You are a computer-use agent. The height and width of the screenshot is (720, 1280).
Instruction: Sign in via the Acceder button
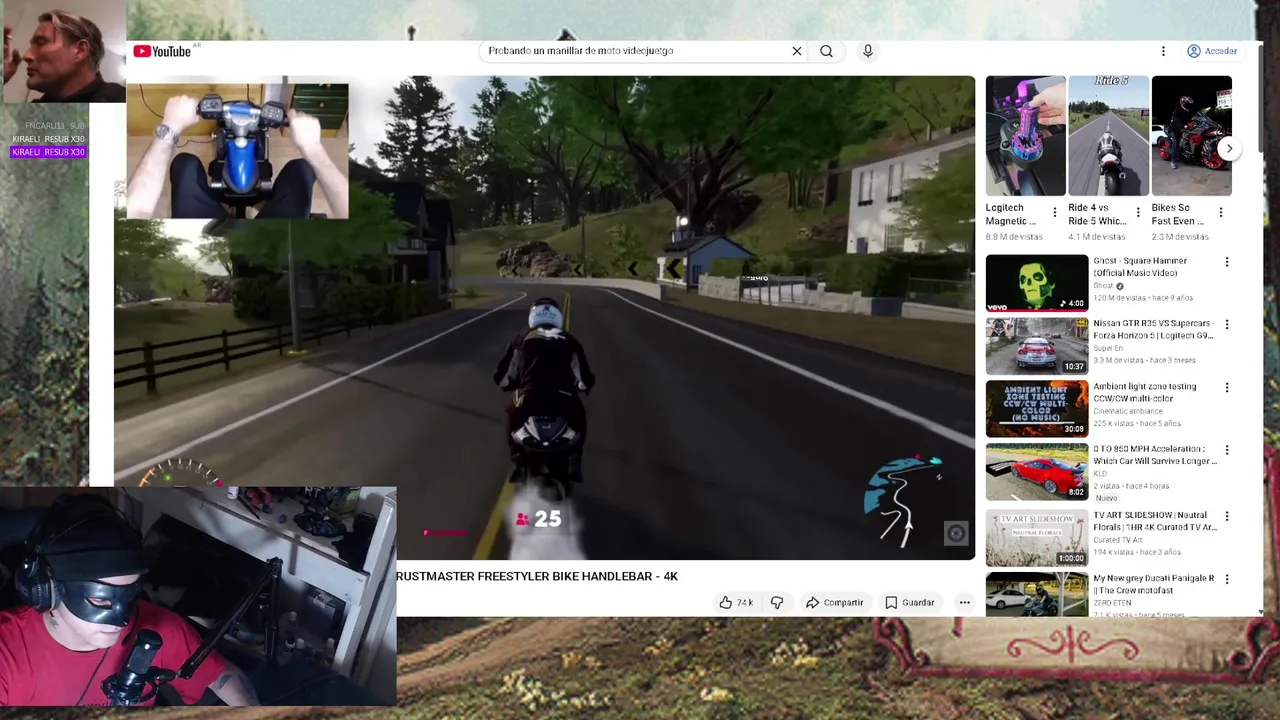pyautogui.click(x=1212, y=51)
